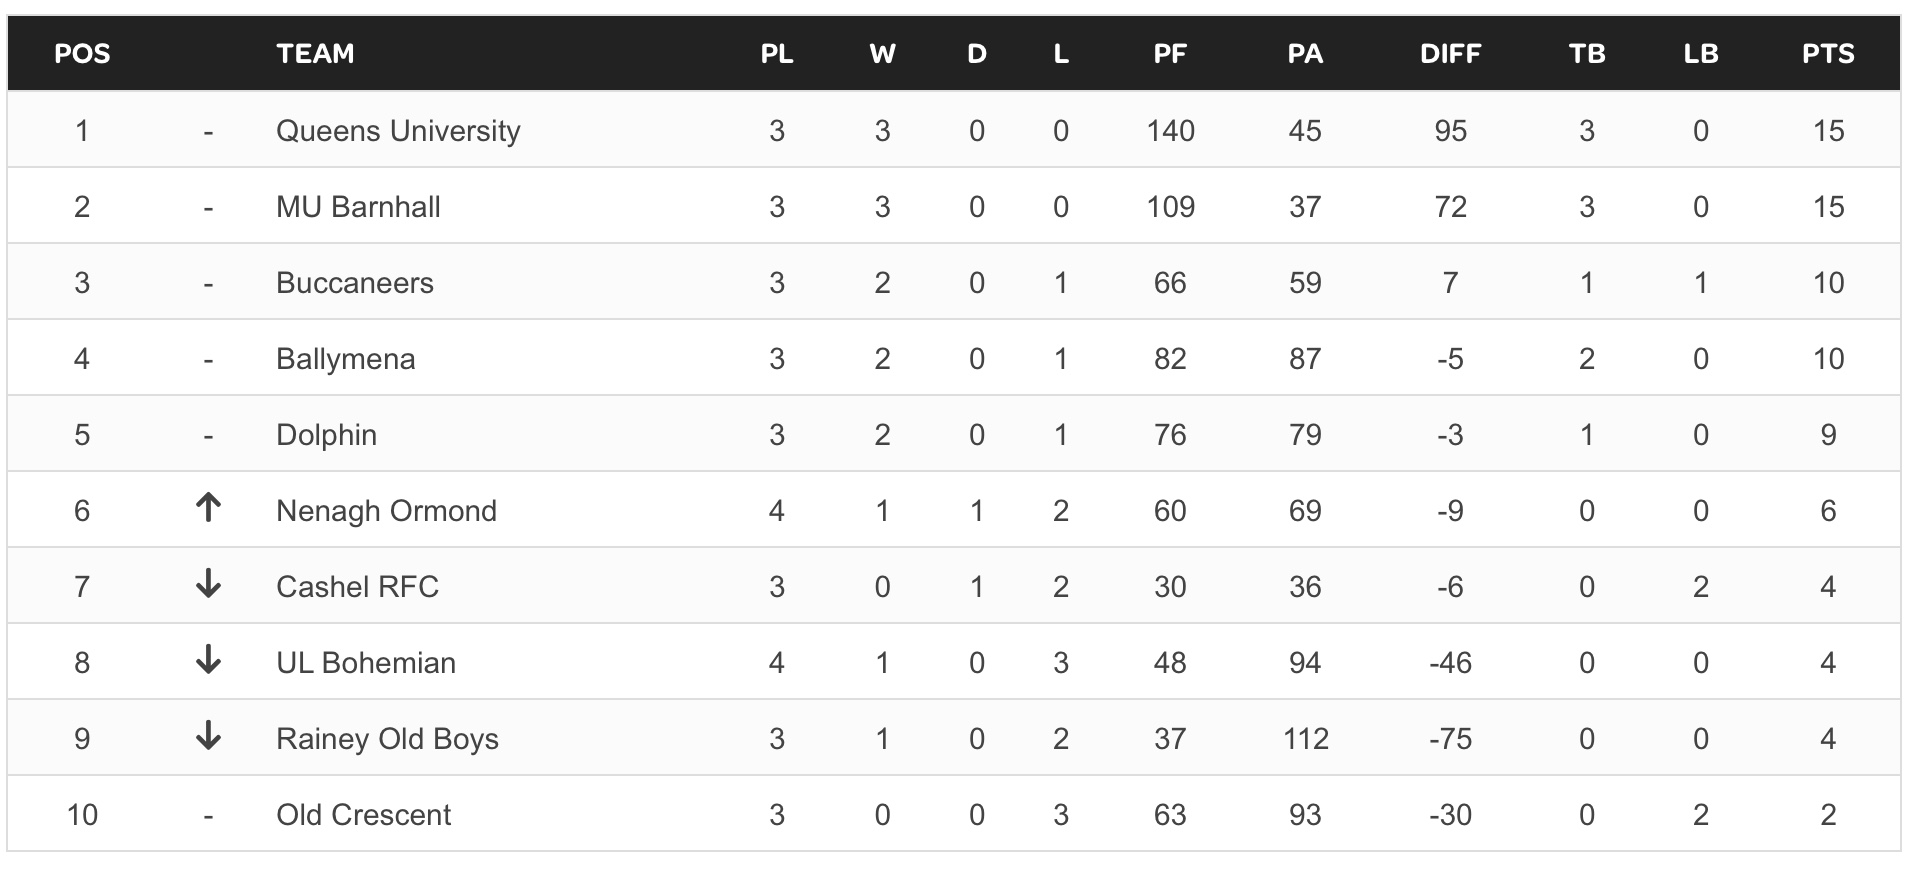Image resolution: width=1918 pixels, height=870 pixels.
Task: Open the Old Crescent team entry
Action: [363, 815]
